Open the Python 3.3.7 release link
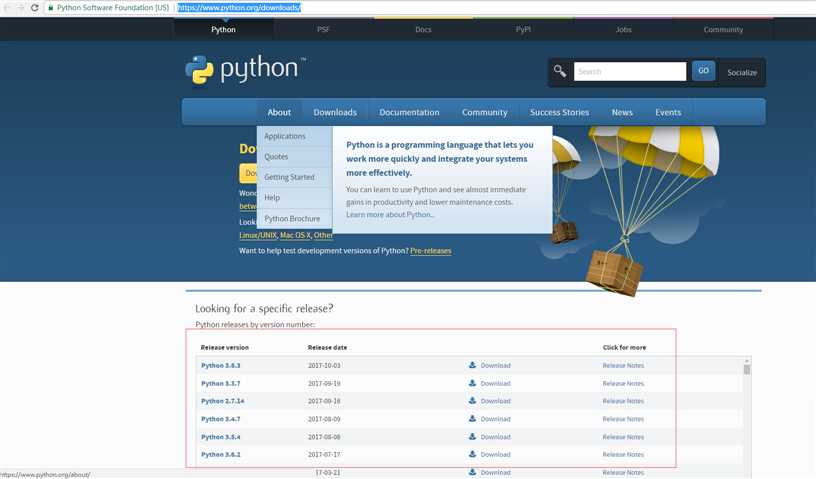Image resolution: width=816 pixels, height=479 pixels. pyautogui.click(x=221, y=383)
